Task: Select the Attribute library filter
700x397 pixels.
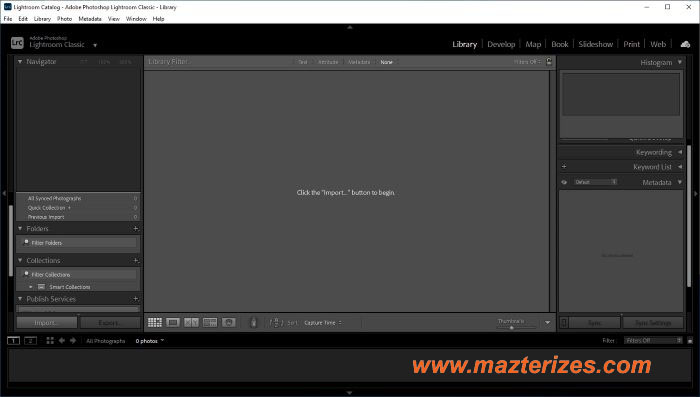Action: coord(328,62)
